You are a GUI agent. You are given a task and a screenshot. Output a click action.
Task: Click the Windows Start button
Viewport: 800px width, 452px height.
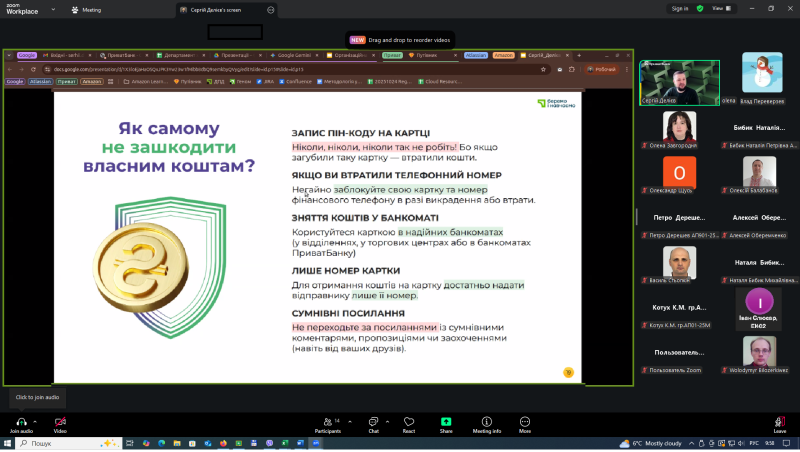pyautogui.click(x=9, y=443)
